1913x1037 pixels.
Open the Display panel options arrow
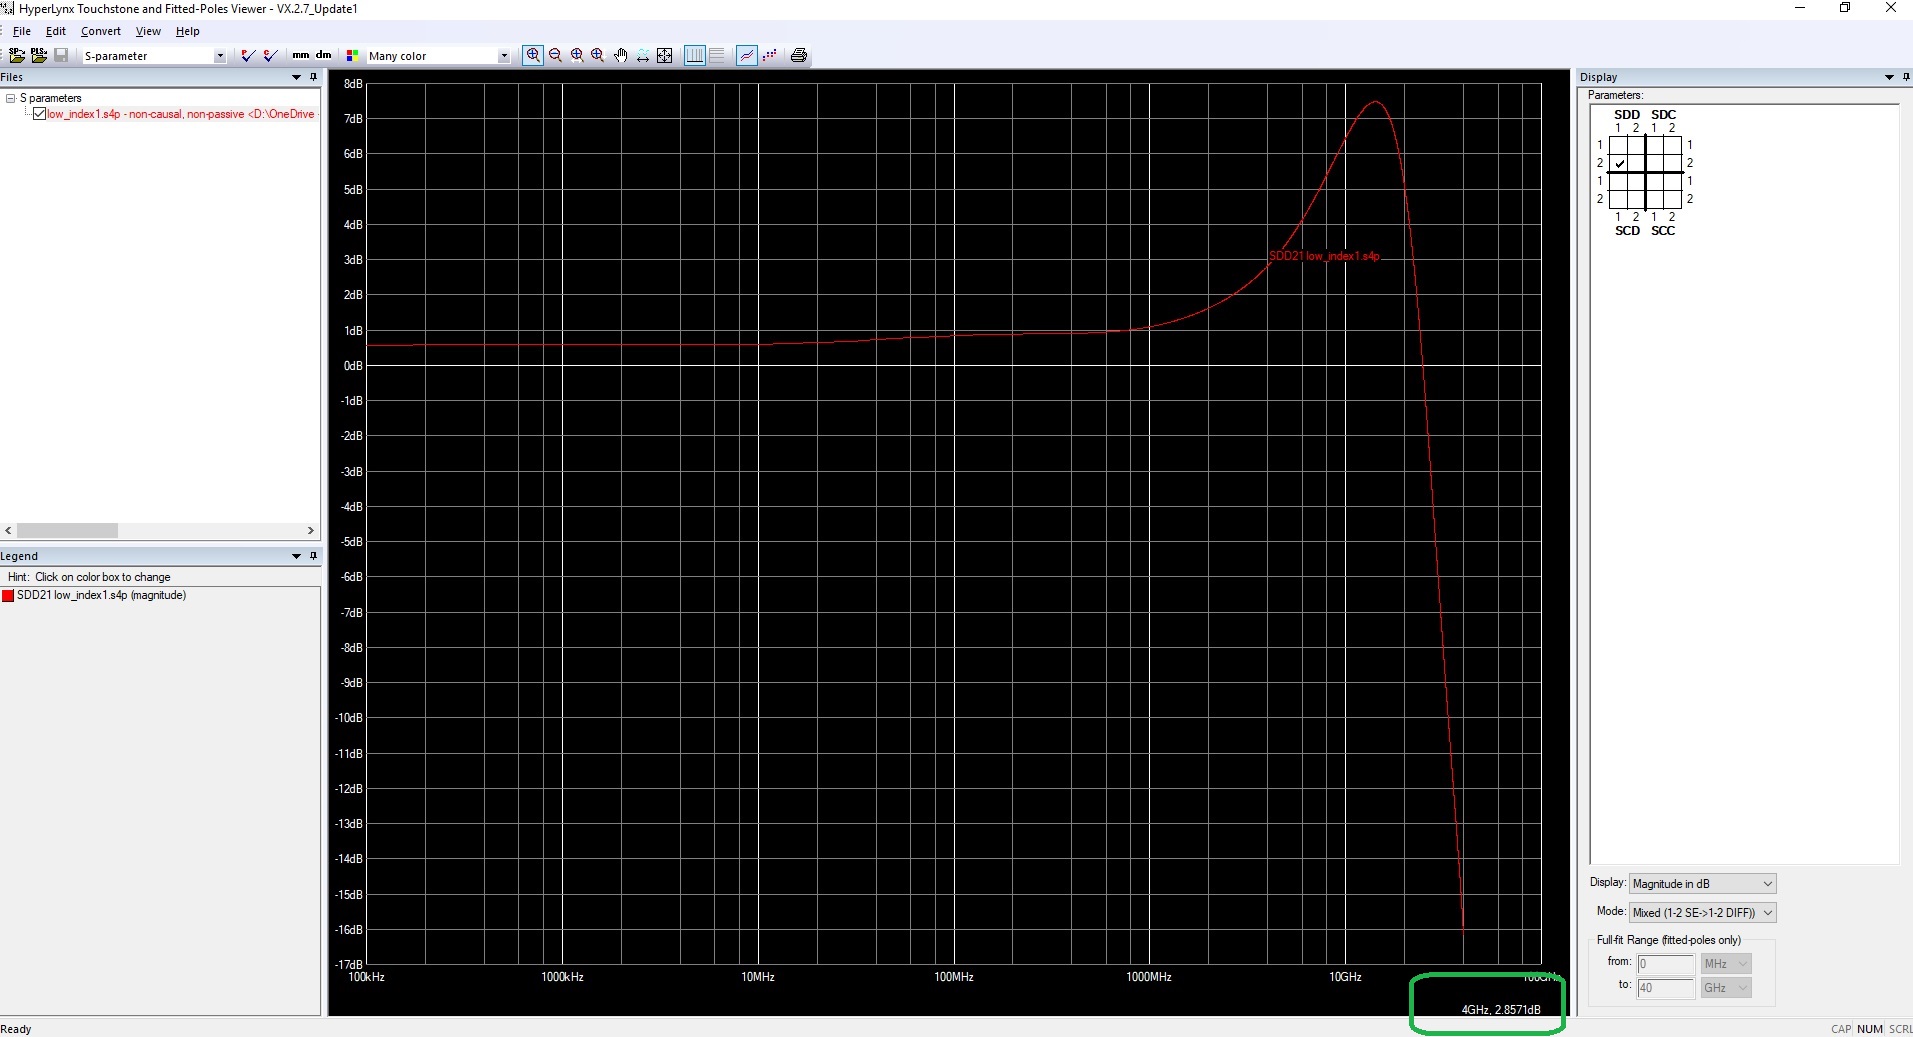tap(1889, 77)
